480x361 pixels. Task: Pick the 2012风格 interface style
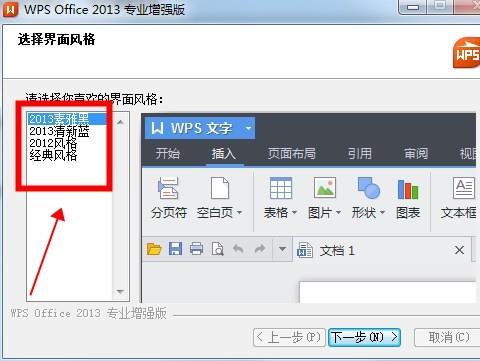[x=53, y=143]
